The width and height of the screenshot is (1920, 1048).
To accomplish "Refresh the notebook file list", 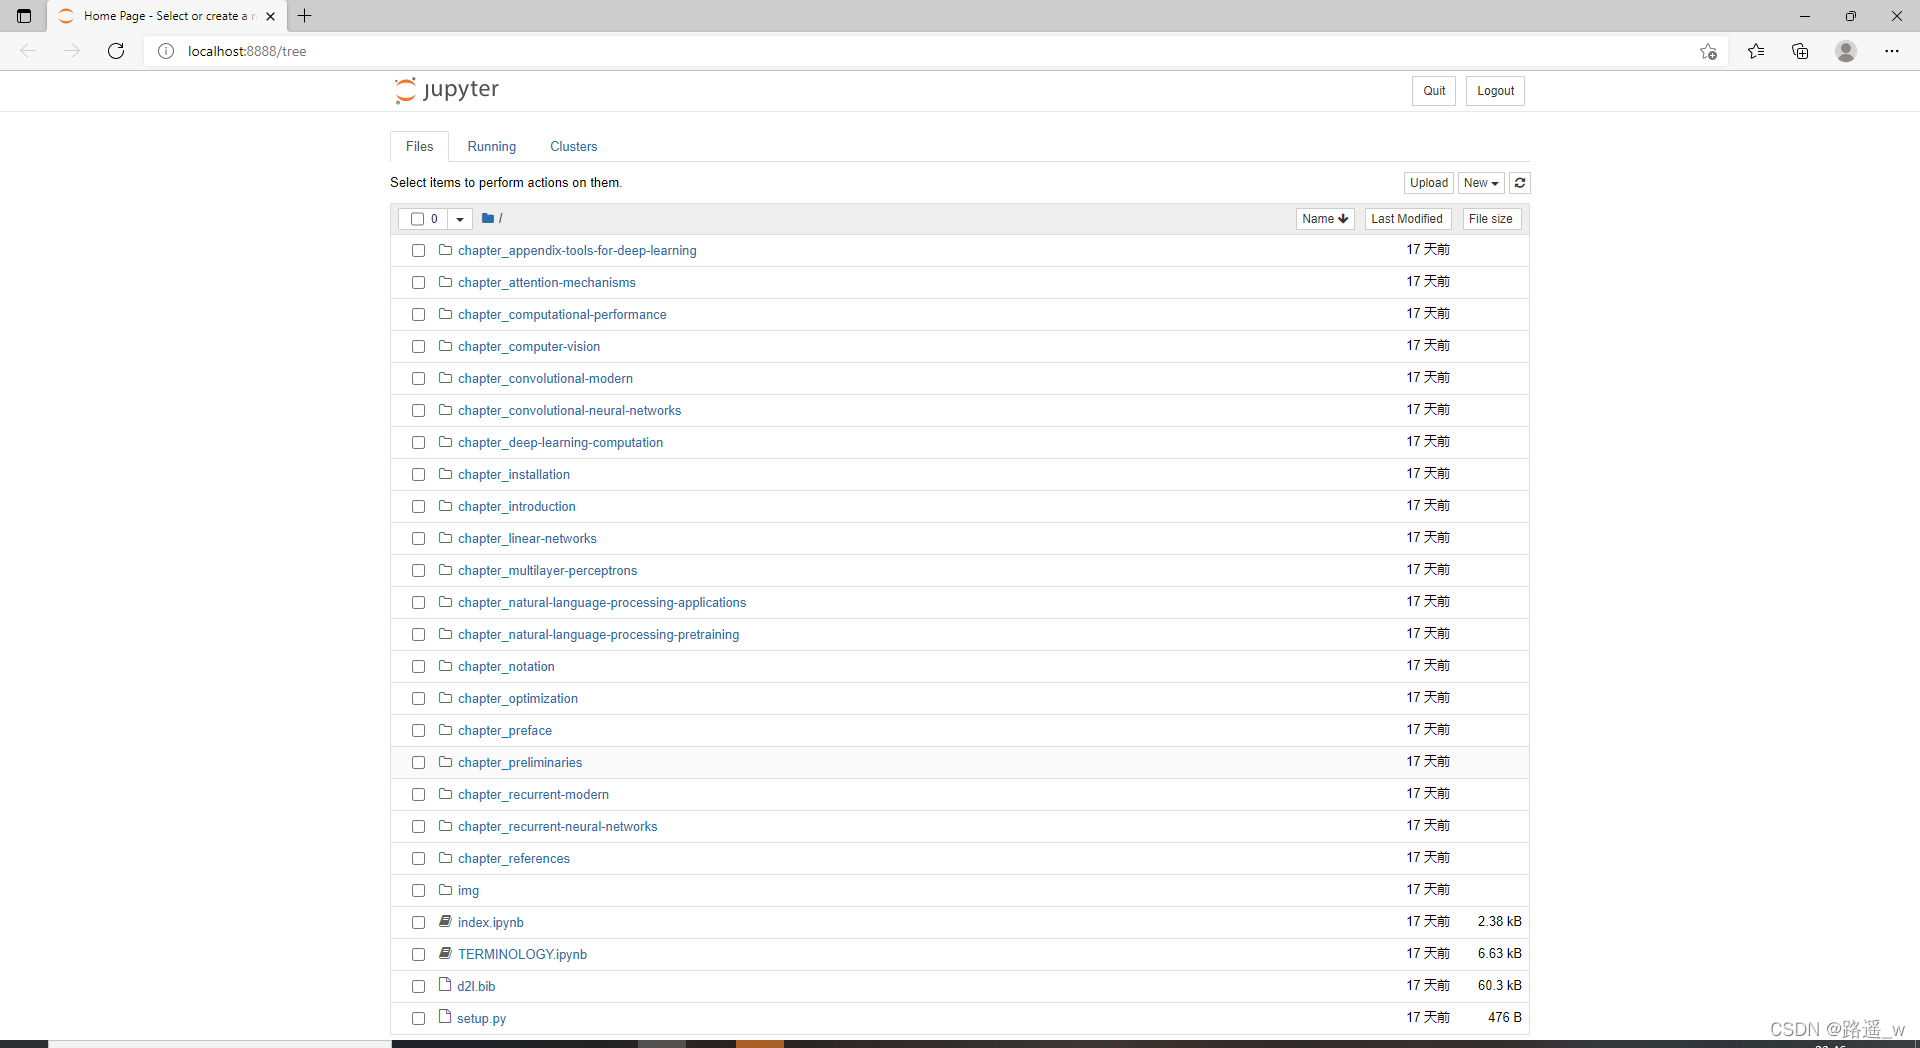I will (x=1520, y=183).
